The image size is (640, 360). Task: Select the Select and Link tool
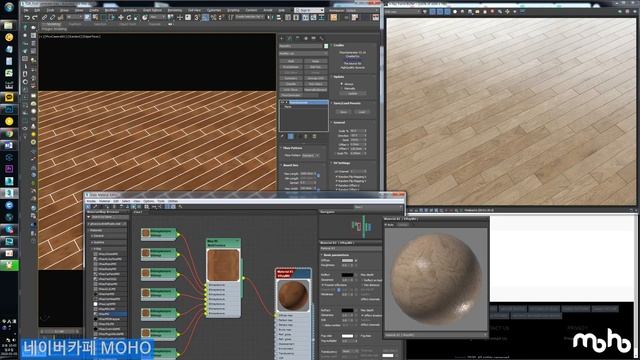pyautogui.click(x=44, y=18)
